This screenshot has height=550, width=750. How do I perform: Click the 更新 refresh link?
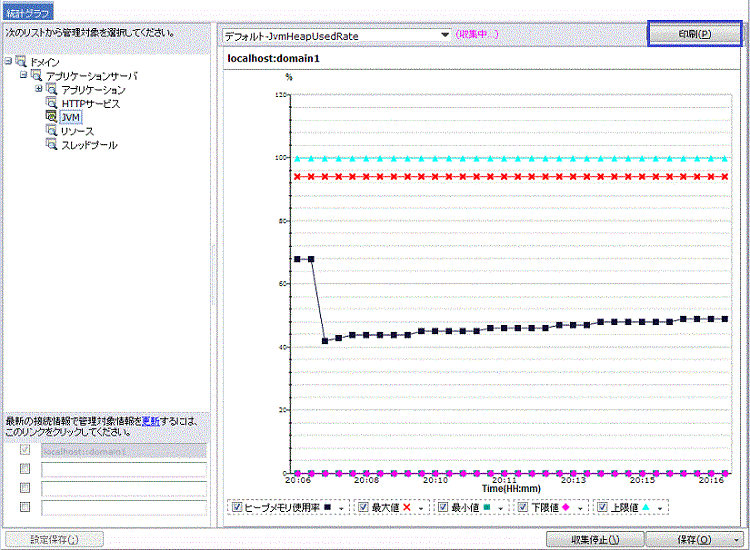[149, 420]
